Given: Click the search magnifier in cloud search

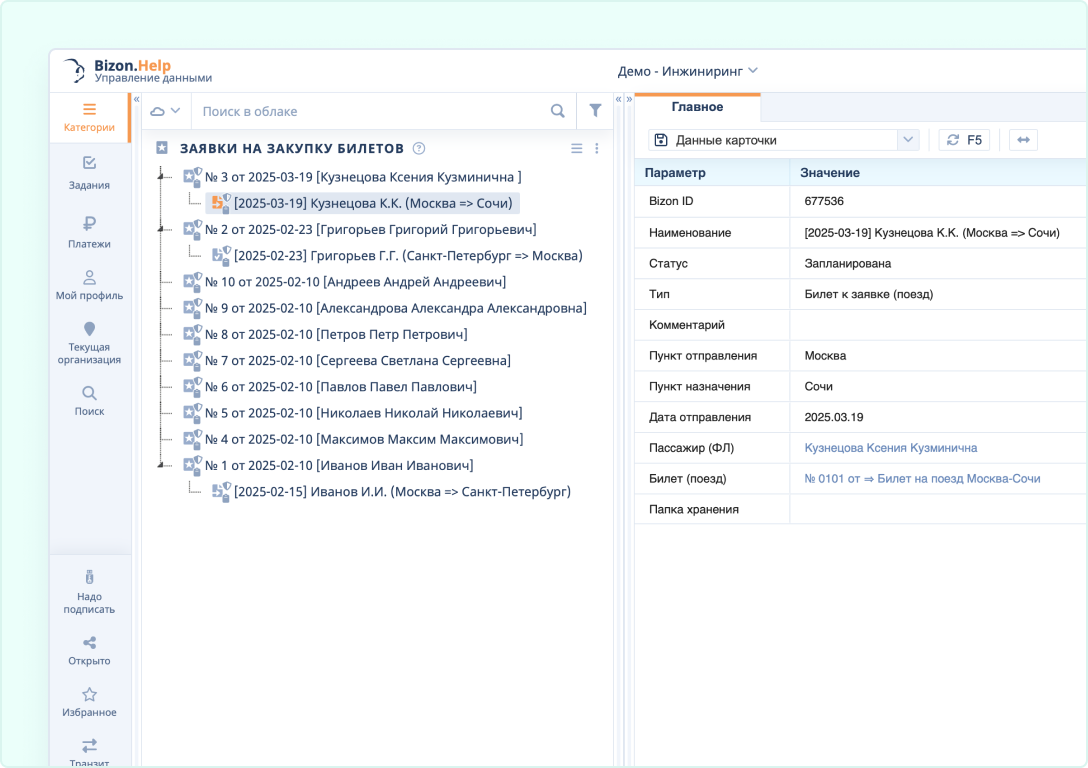Looking at the screenshot, I should tap(558, 111).
